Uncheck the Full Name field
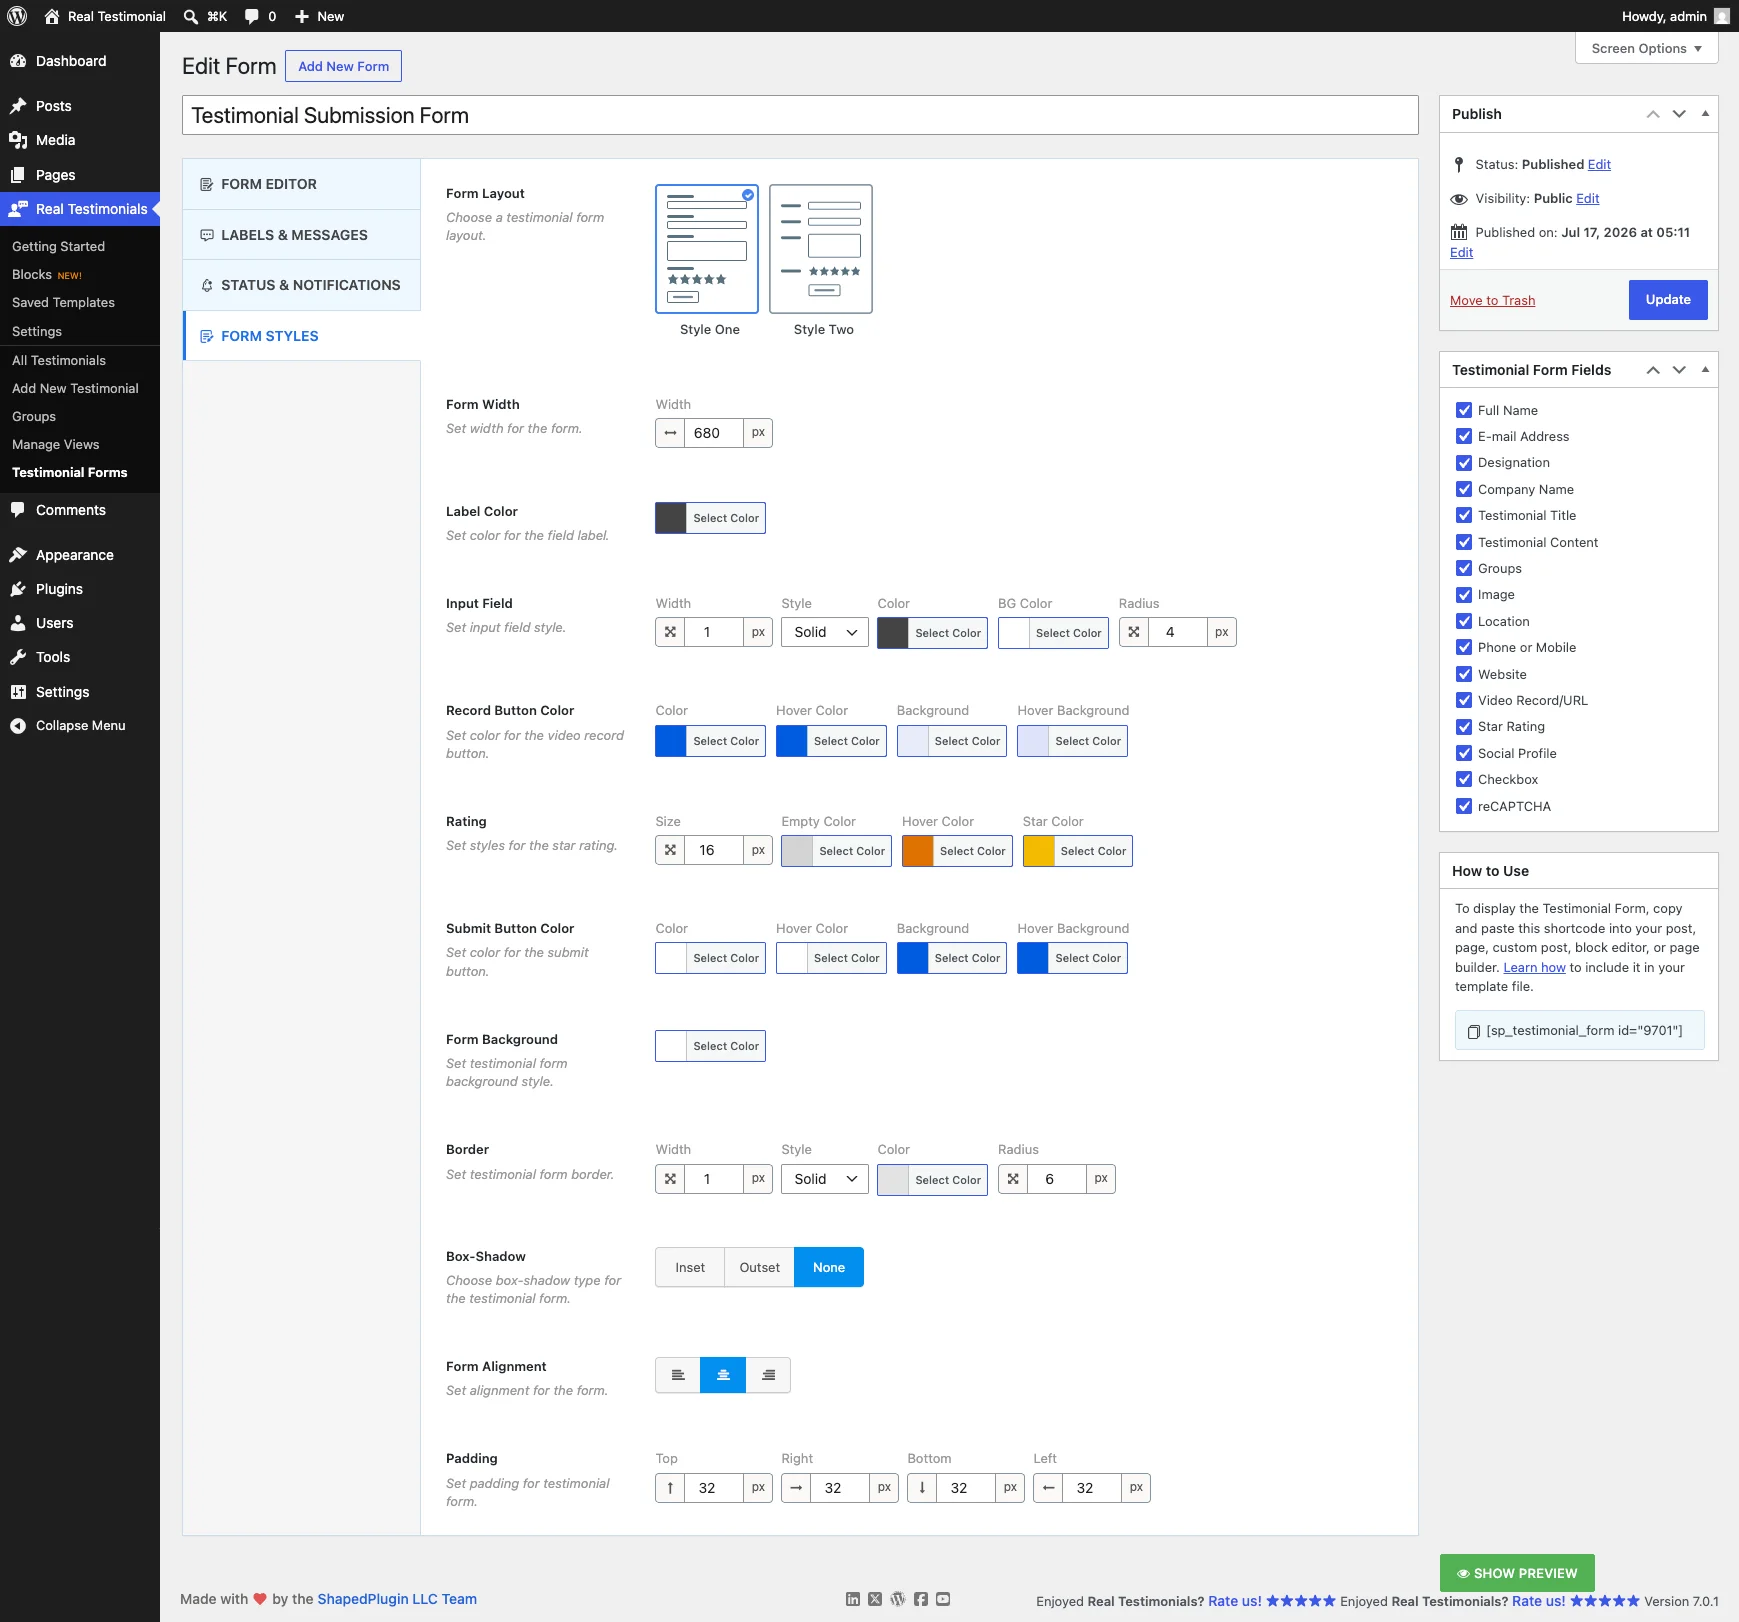1739x1622 pixels. [1464, 410]
